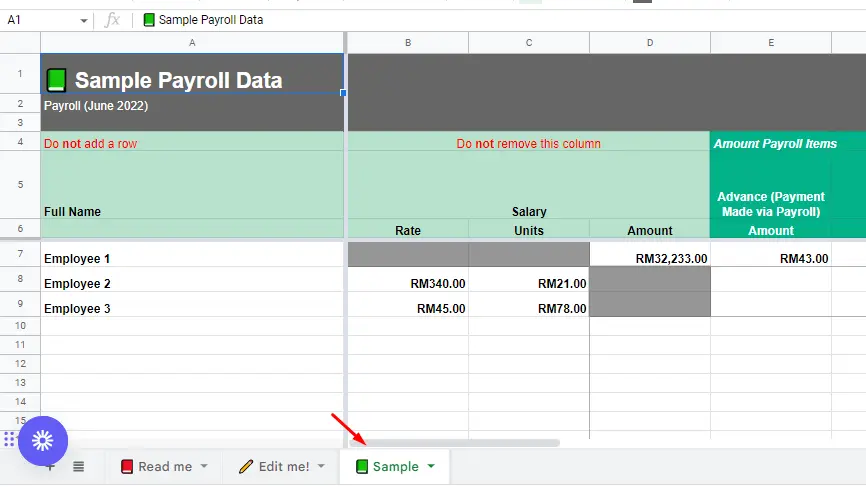The image size is (866, 488).
Task: Open the Read me tab dropdown arrow
Action: (204, 466)
